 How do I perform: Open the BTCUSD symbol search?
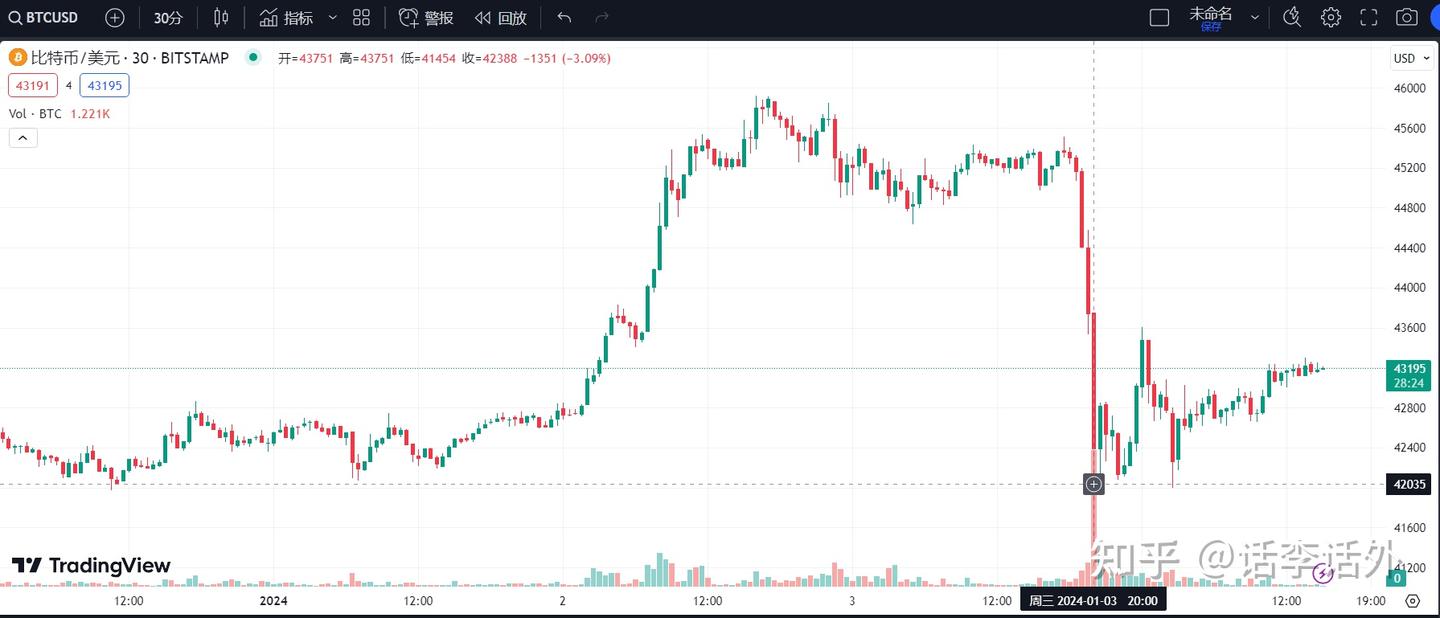pyautogui.click(x=45, y=18)
